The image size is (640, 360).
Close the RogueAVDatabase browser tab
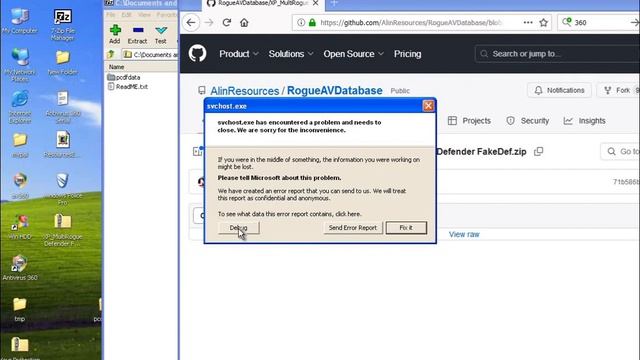pyautogui.click(x=316, y=3)
